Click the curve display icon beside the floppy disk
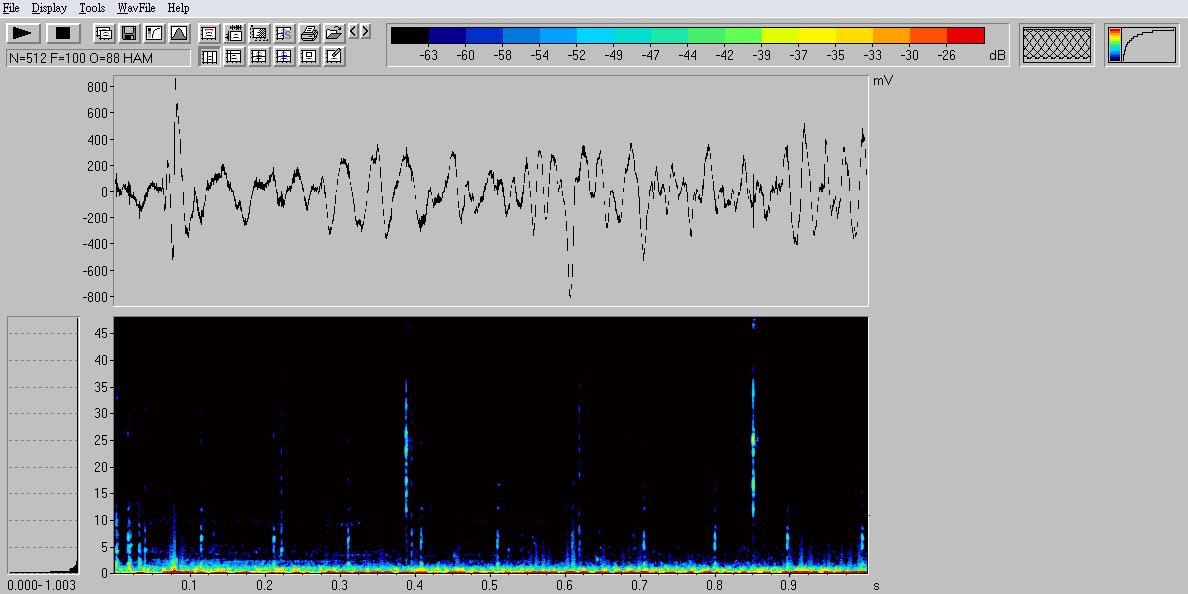Image resolution: width=1188 pixels, height=594 pixels. point(153,33)
